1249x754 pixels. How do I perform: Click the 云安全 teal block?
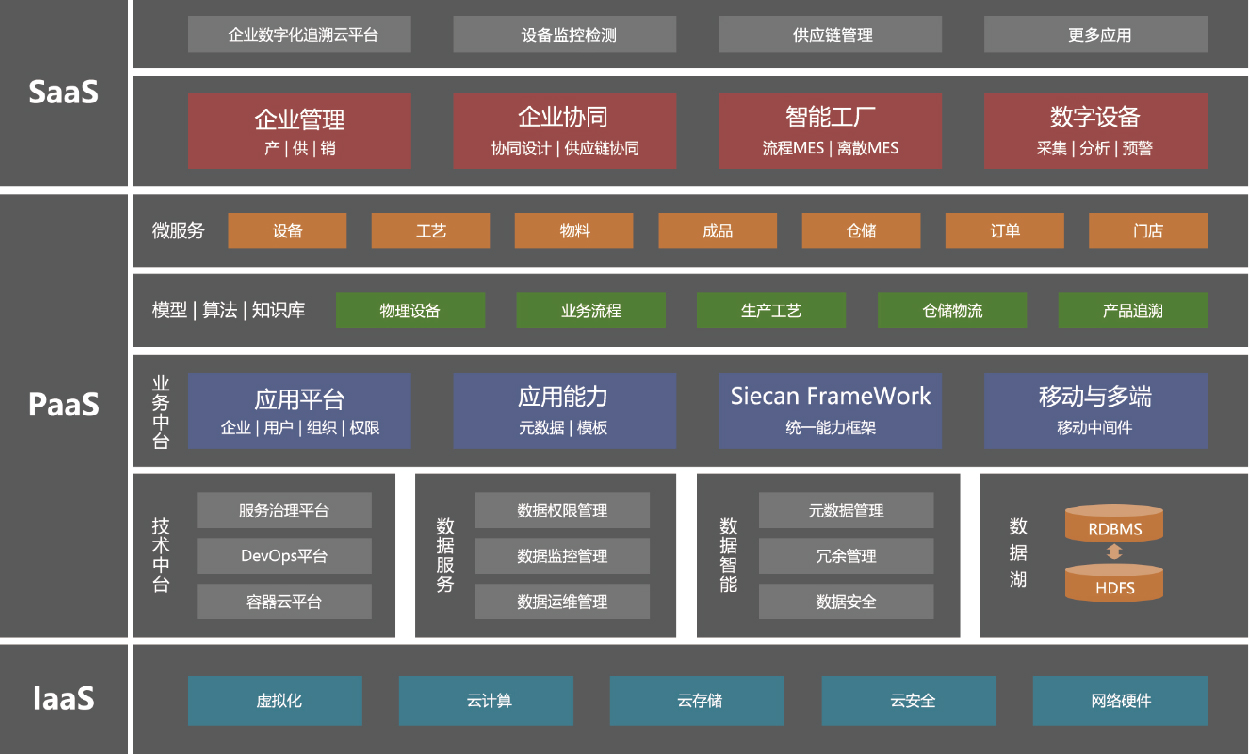coord(909,701)
